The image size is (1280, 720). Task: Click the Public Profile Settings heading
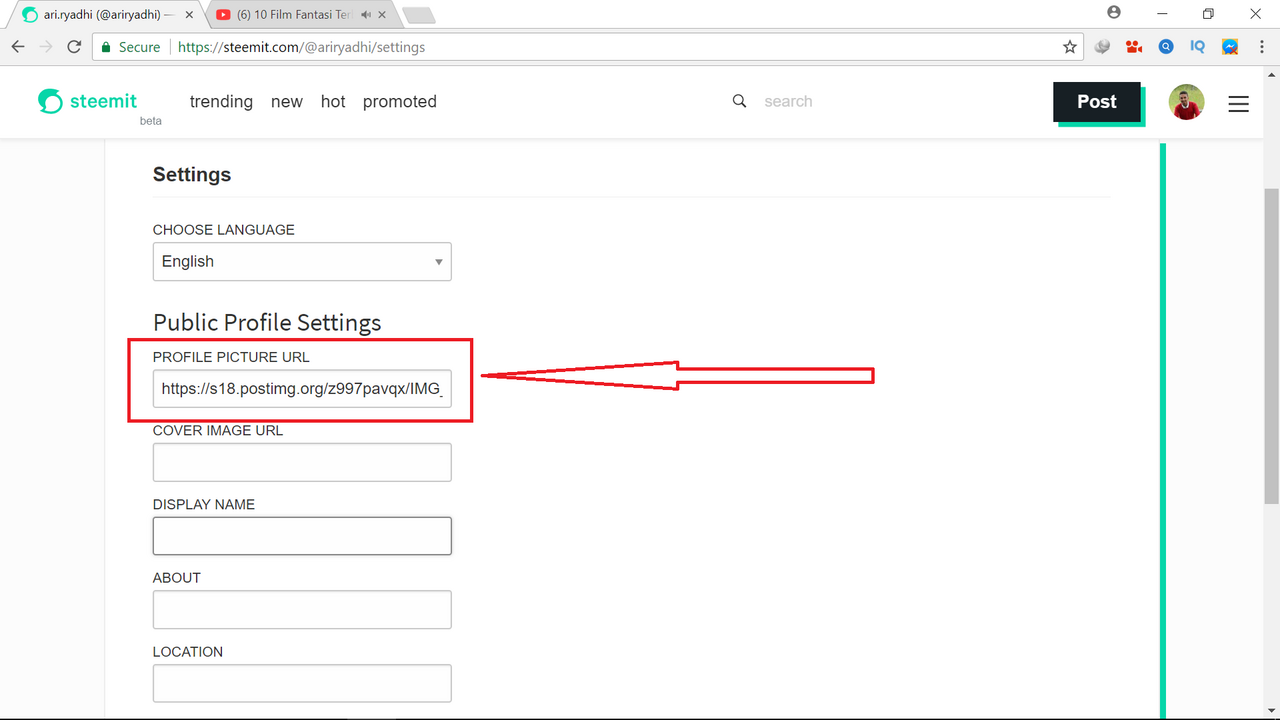[x=267, y=322]
